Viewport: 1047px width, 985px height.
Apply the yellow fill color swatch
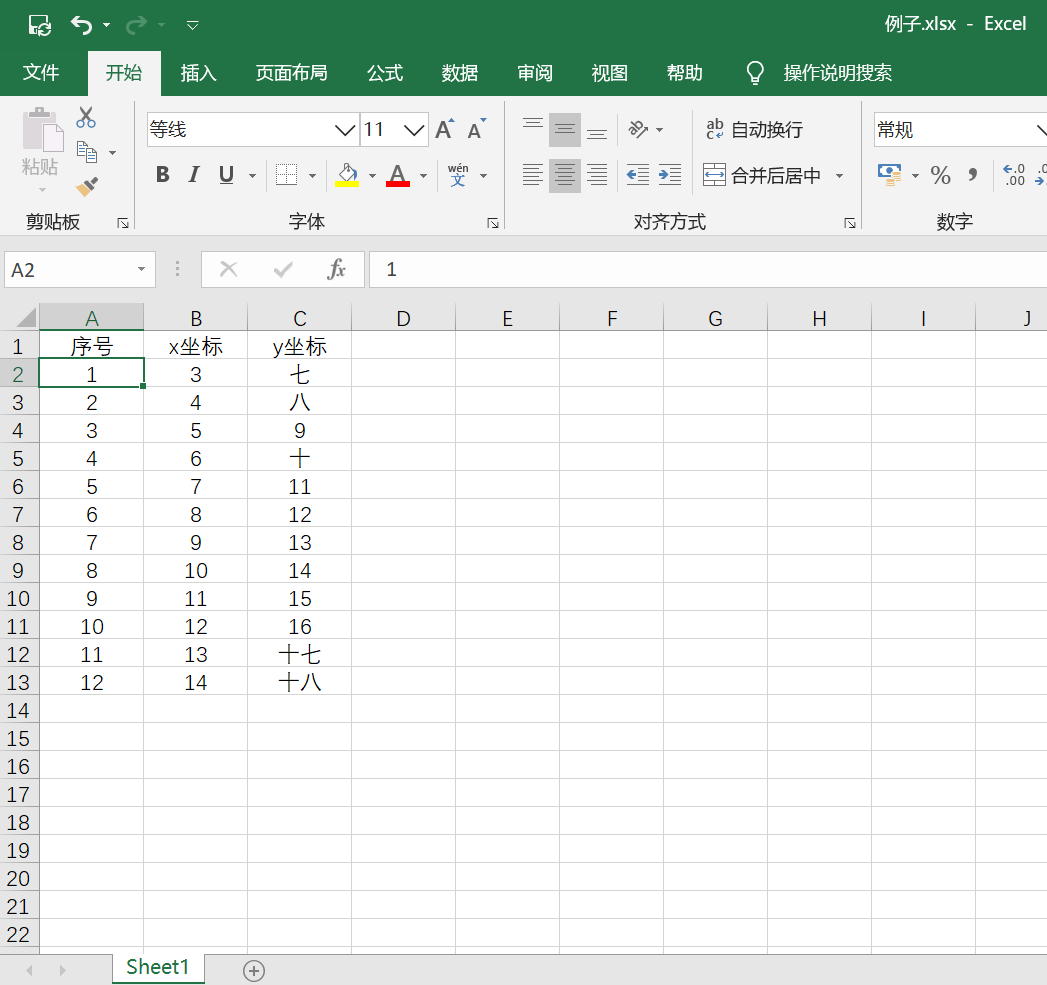[347, 175]
